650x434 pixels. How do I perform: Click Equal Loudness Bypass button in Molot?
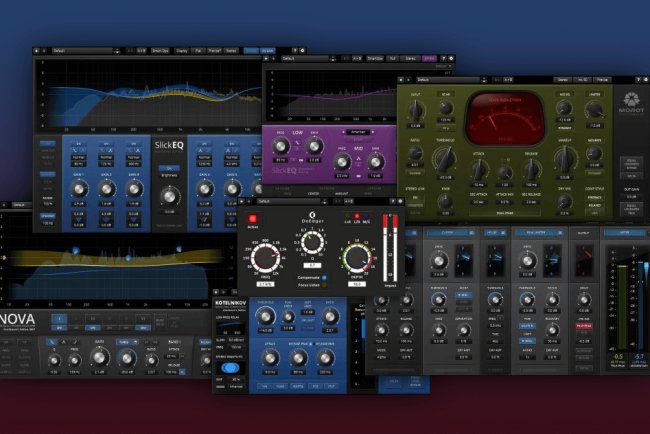pyautogui.click(x=631, y=163)
